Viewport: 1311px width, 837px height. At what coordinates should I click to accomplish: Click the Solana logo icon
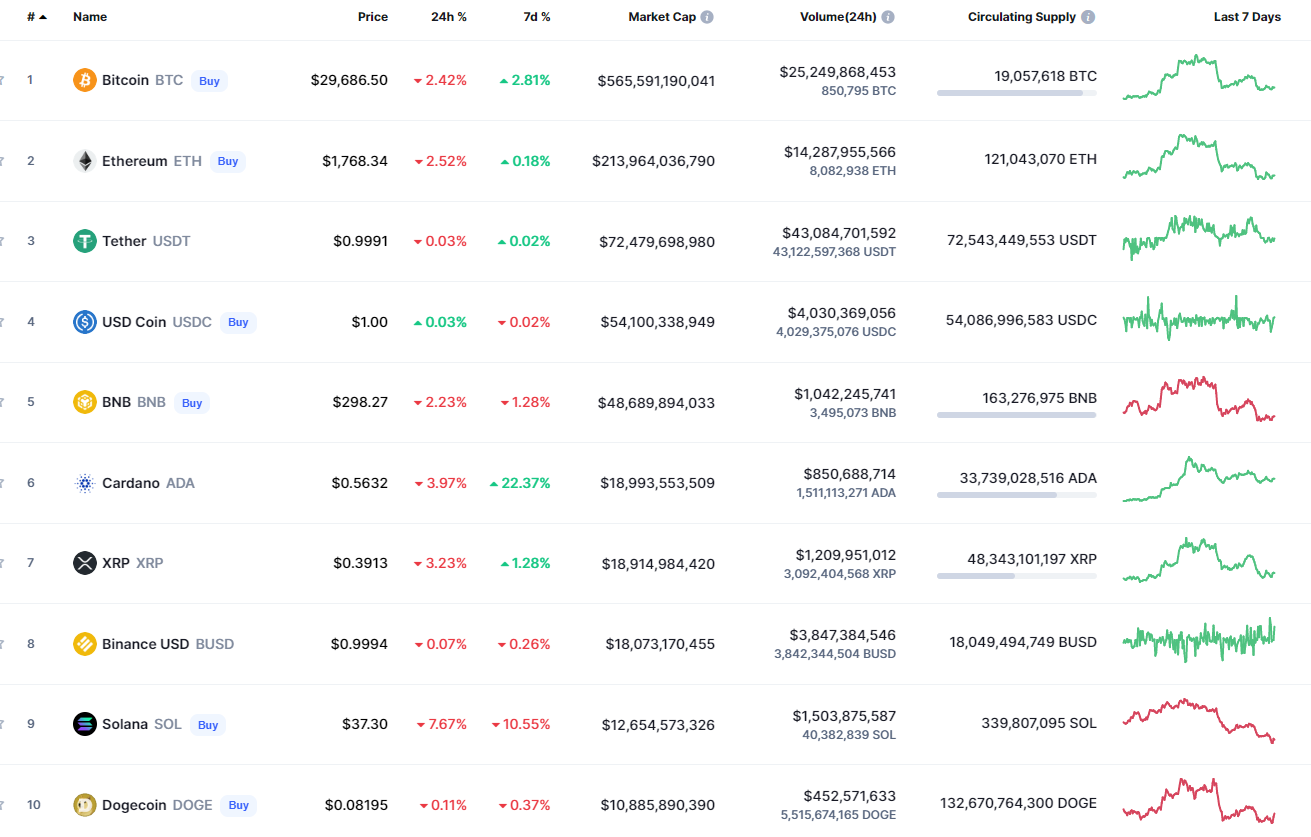[x=85, y=724]
